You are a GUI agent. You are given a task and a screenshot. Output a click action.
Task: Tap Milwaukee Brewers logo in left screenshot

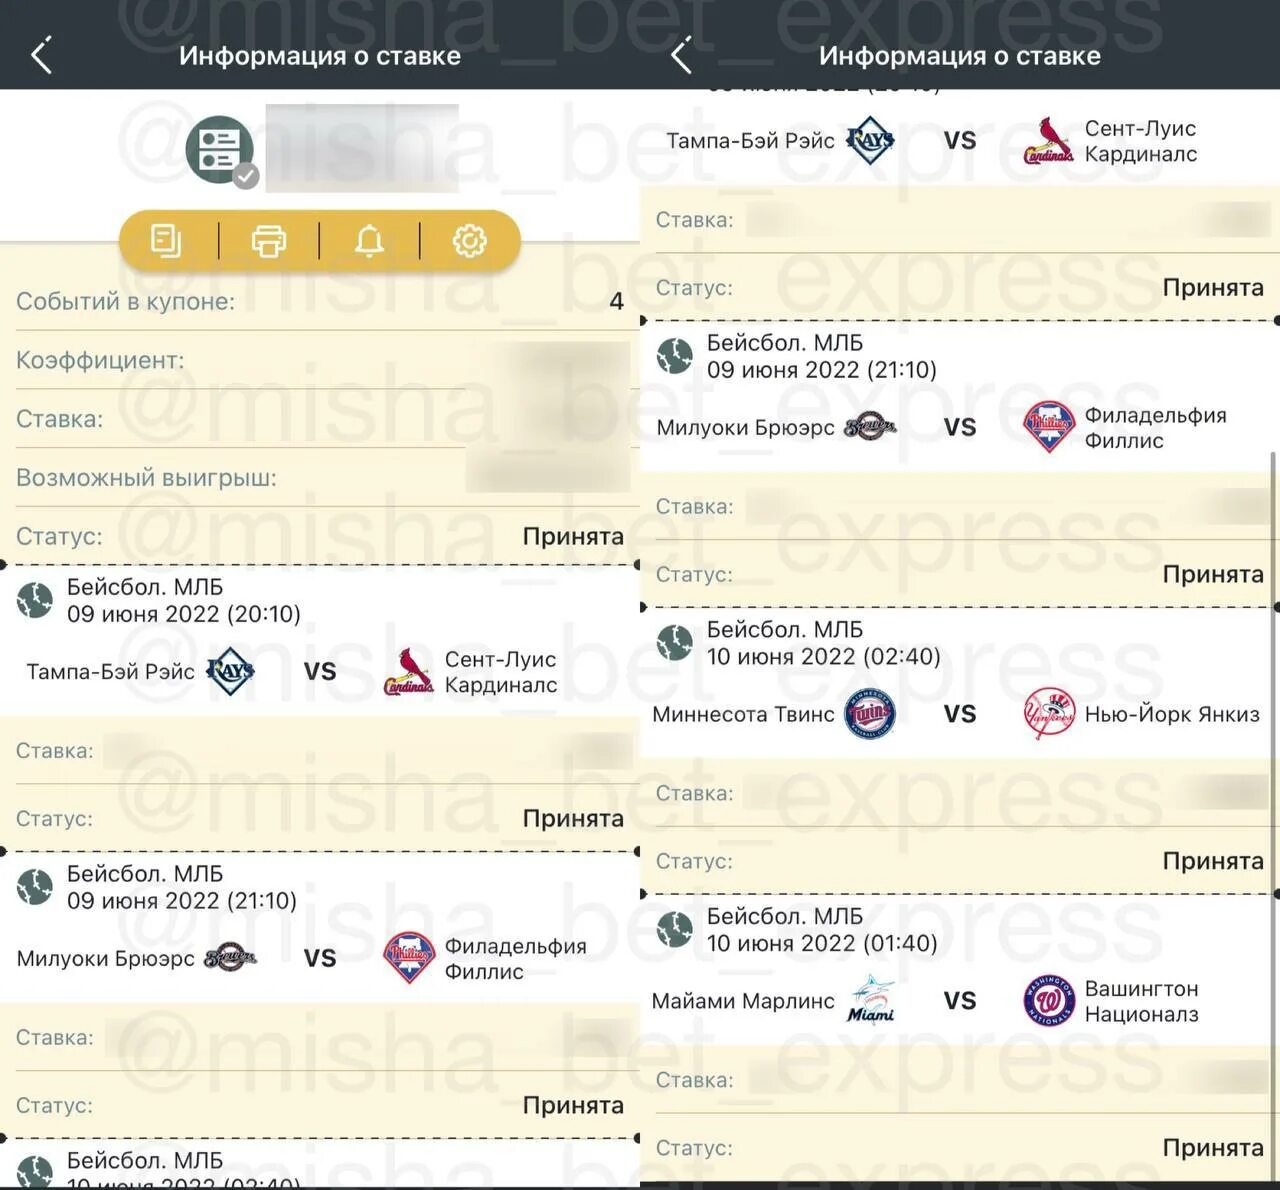pos(230,958)
